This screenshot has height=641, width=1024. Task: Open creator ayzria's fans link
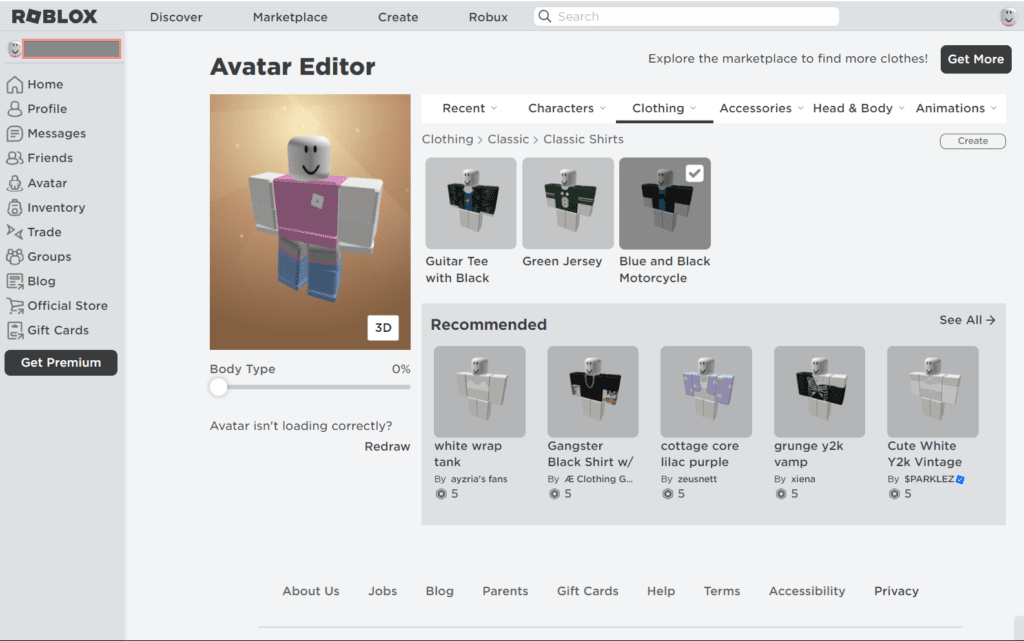point(479,479)
